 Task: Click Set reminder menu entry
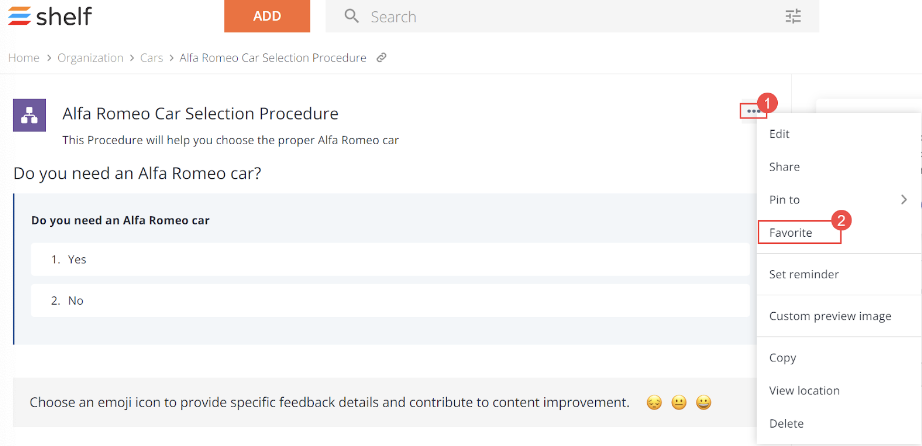(x=804, y=274)
